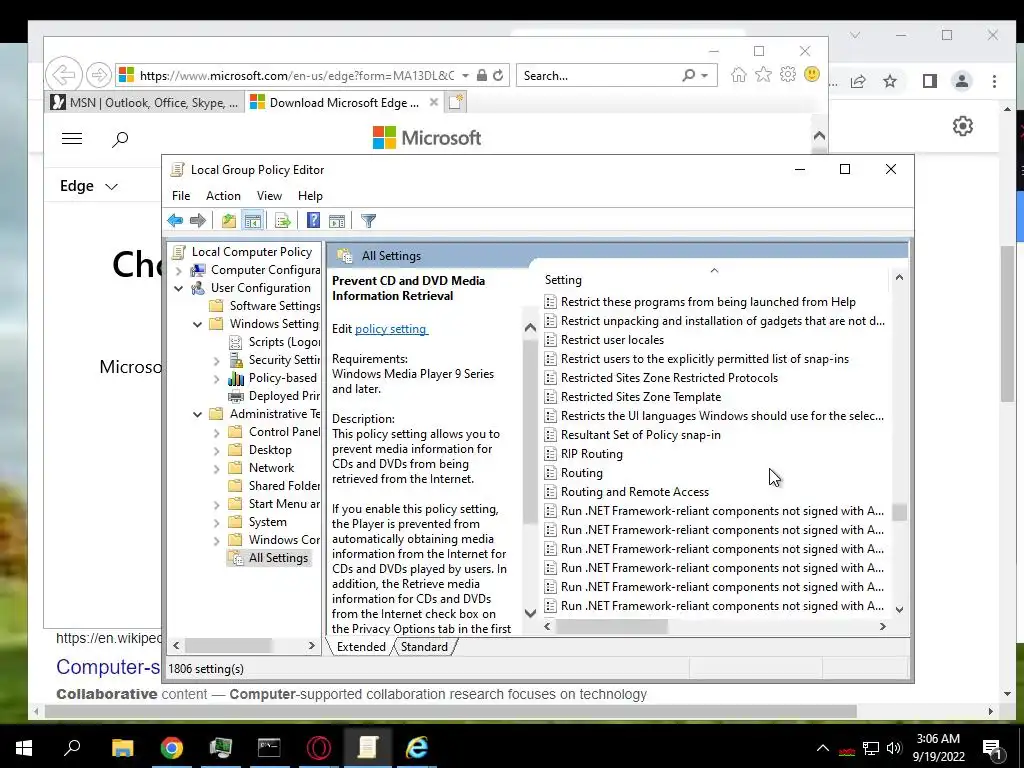Image resolution: width=1024 pixels, height=768 pixels.
Task: Click the policy setting link
Action: pyautogui.click(x=391, y=329)
